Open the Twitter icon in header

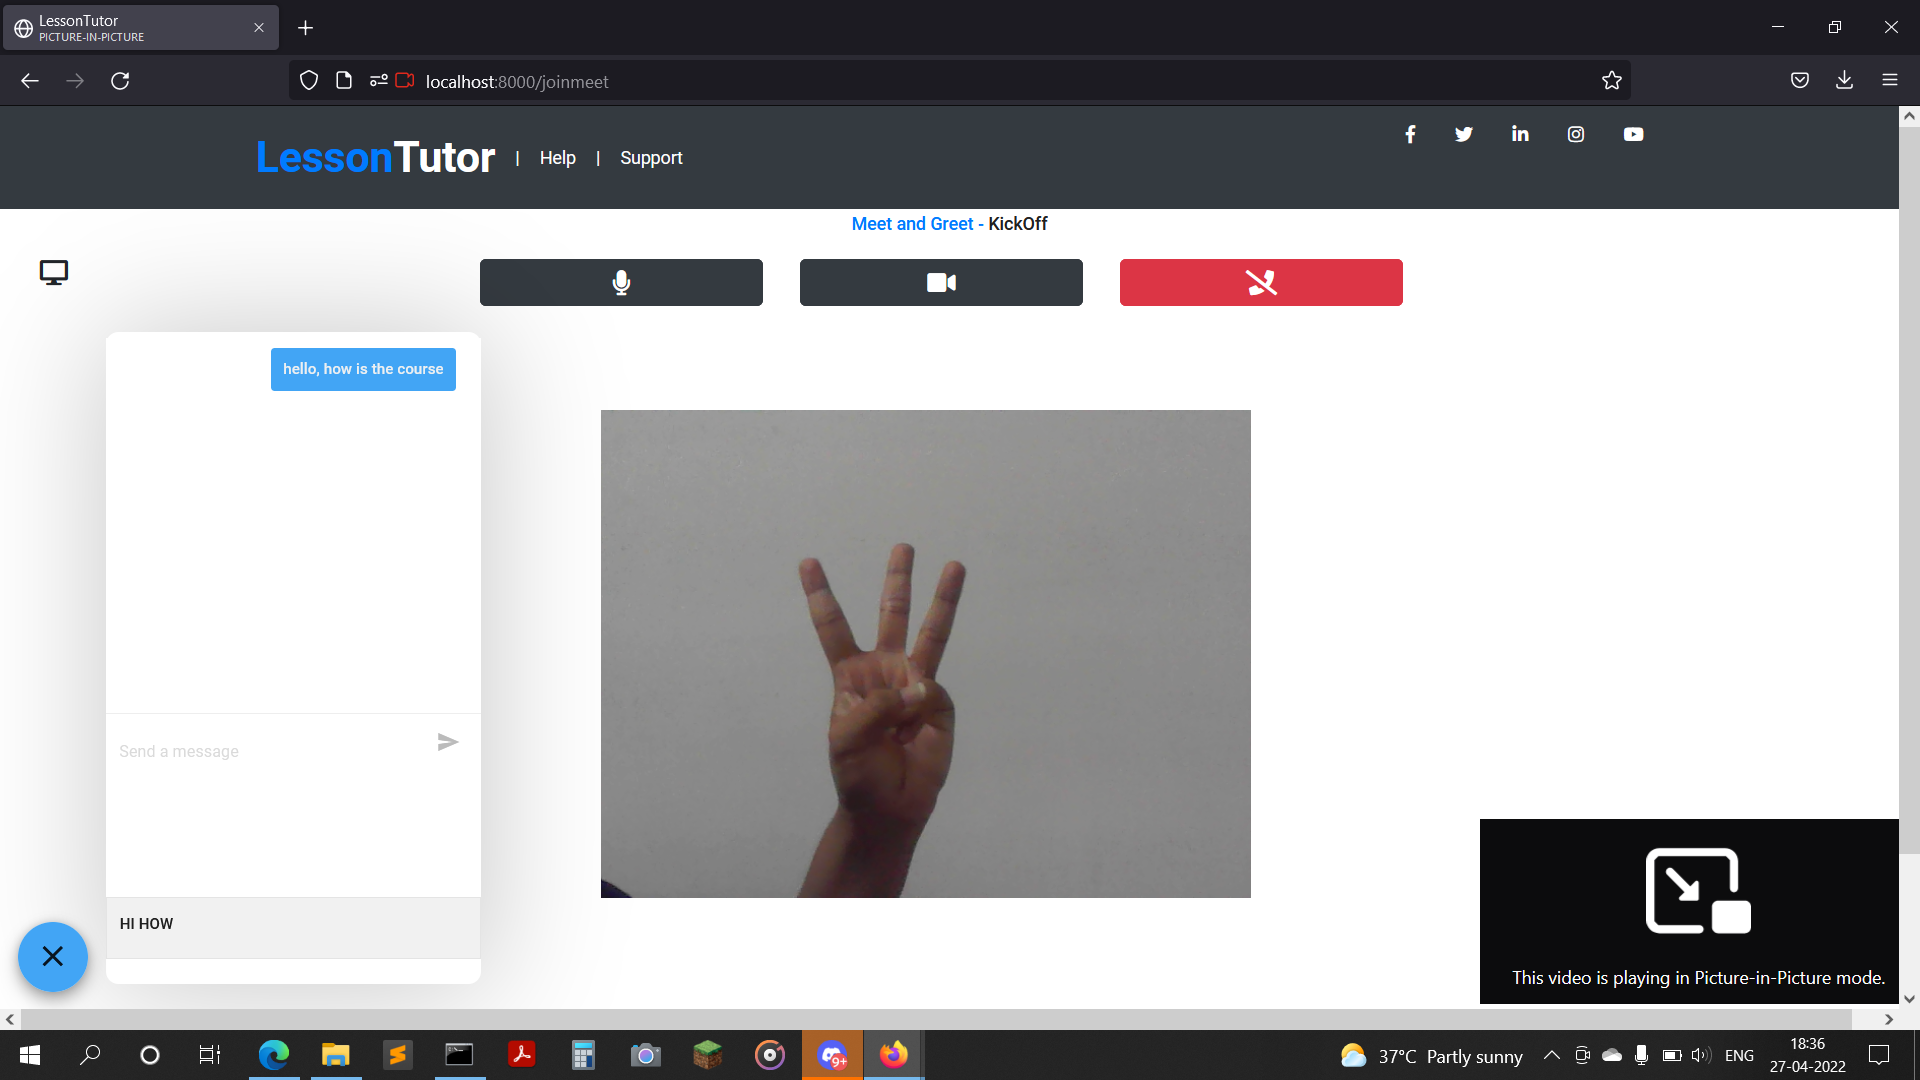click(x=1464, y=134)
